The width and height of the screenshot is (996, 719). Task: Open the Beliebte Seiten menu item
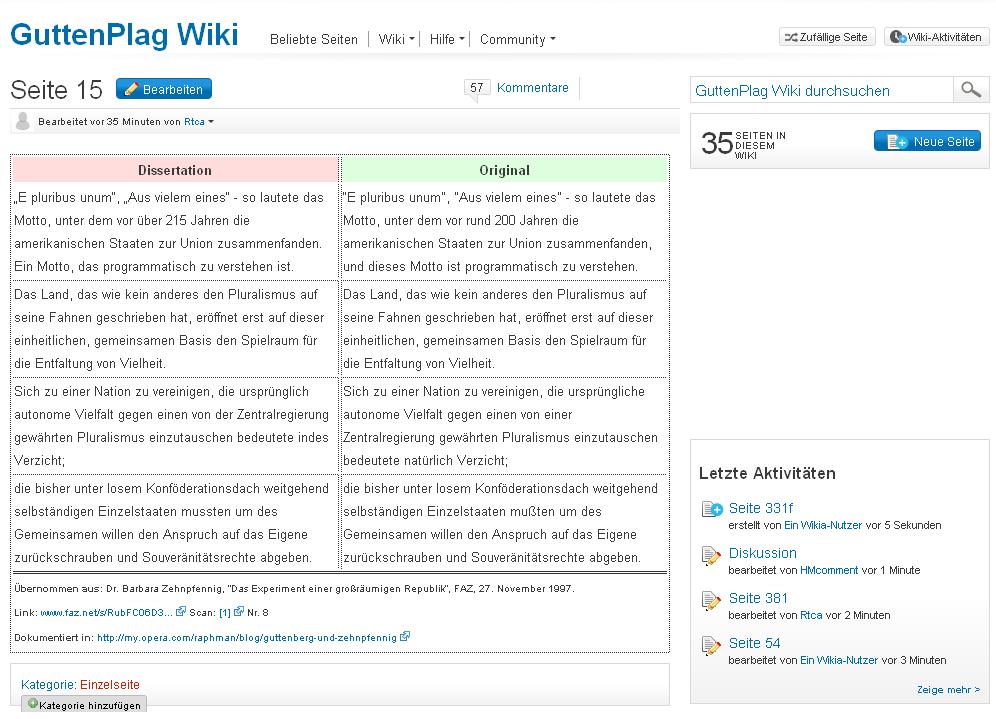pos(313,40)
